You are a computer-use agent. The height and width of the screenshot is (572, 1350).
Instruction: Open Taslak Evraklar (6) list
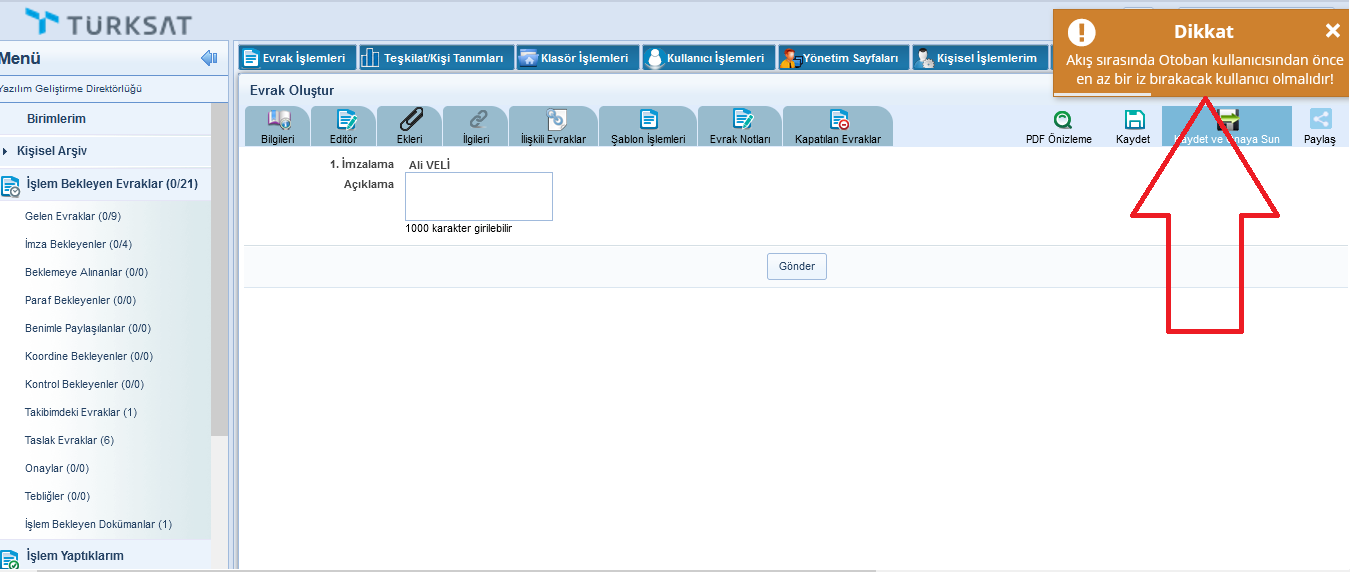pos(69,440)
